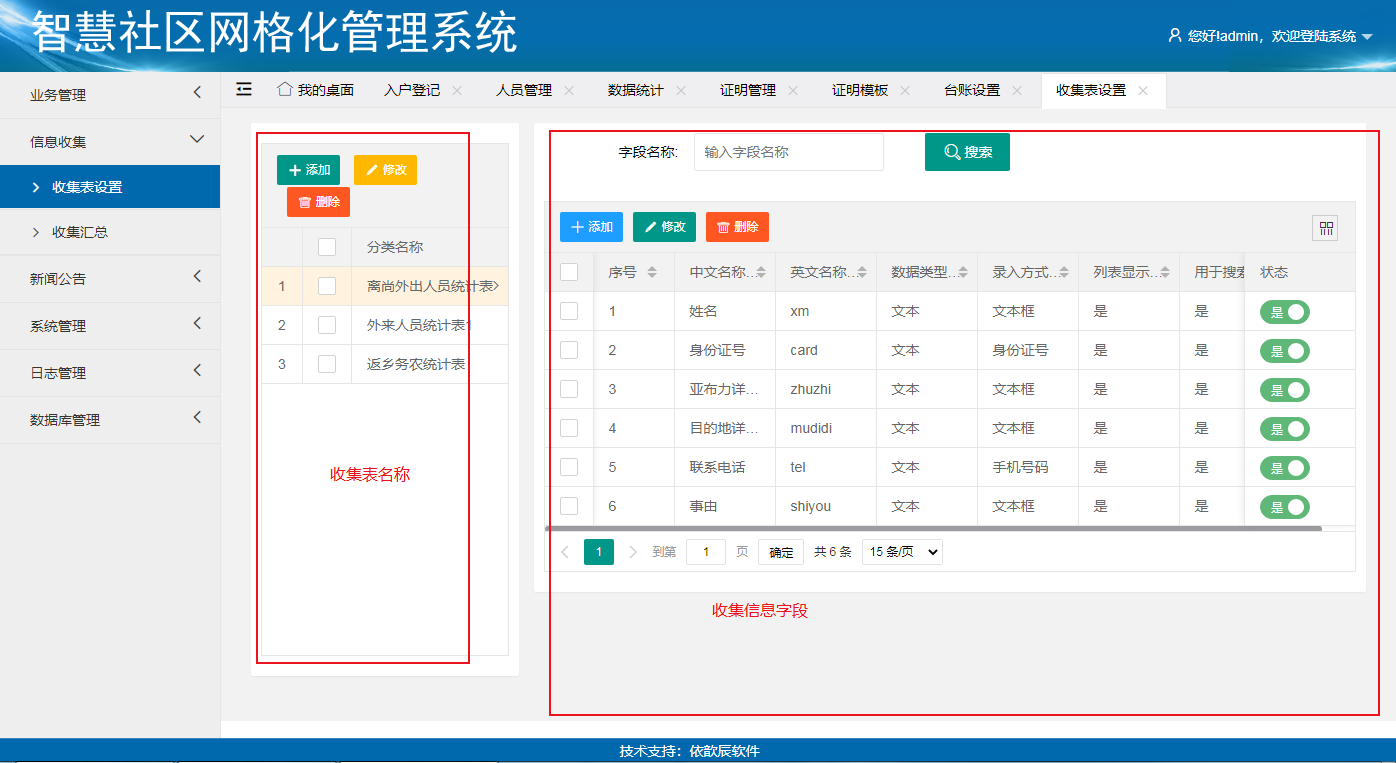
Task: Open 收集汇总 in the sidebar
Action: [80, 232]
